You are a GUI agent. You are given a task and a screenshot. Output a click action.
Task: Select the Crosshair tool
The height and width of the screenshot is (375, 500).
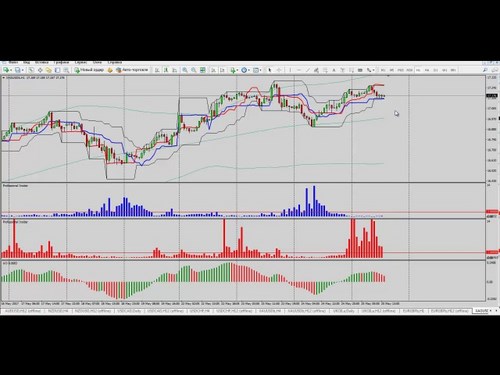[279, 70]
